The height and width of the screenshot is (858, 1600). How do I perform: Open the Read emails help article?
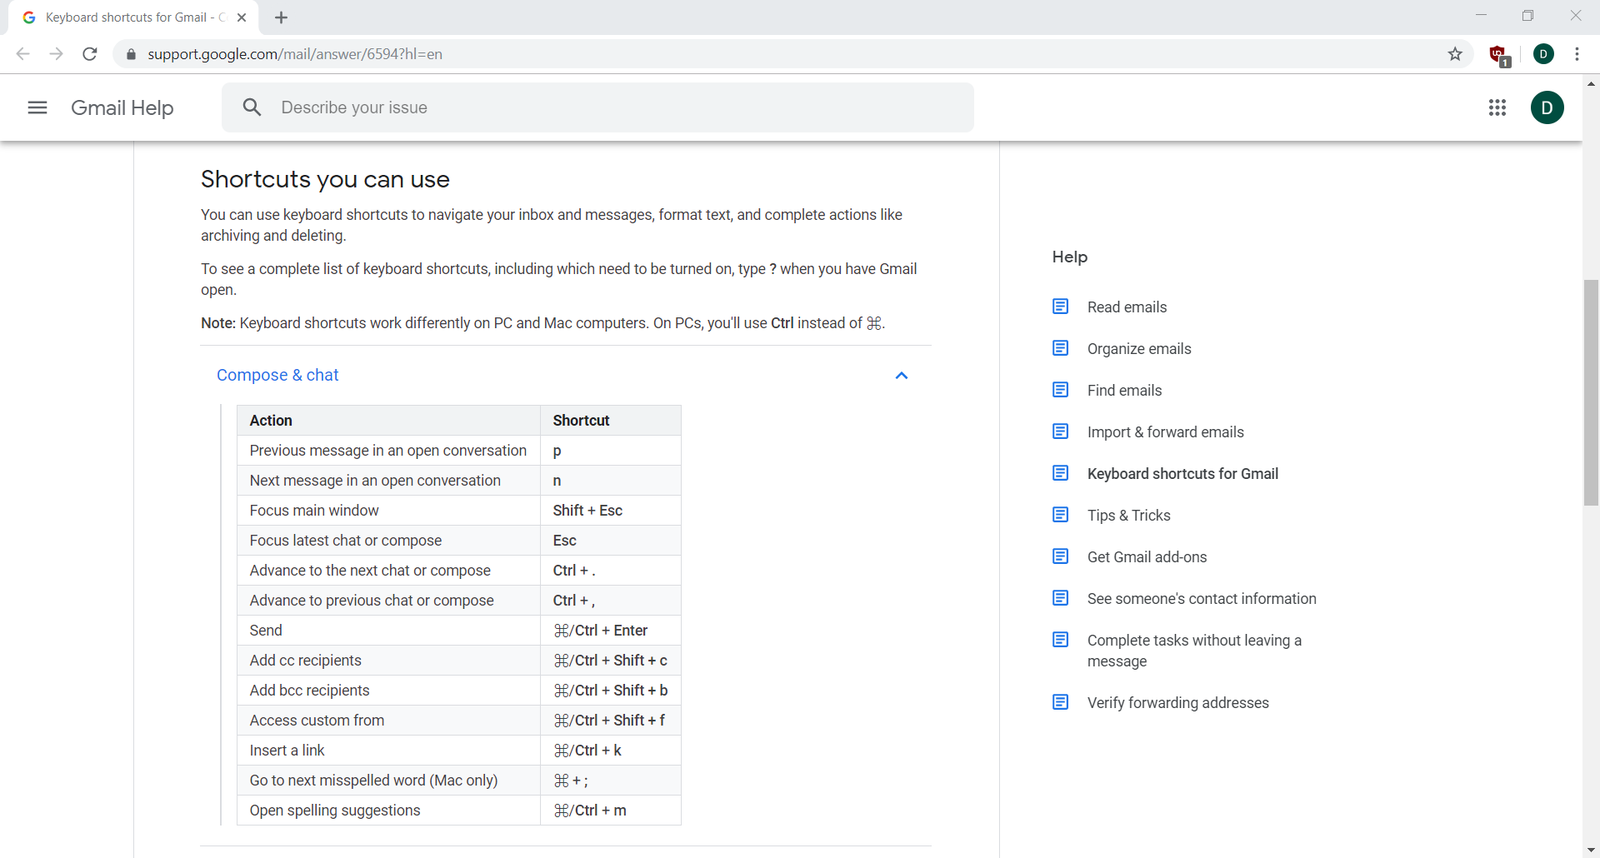[1127, 307]
